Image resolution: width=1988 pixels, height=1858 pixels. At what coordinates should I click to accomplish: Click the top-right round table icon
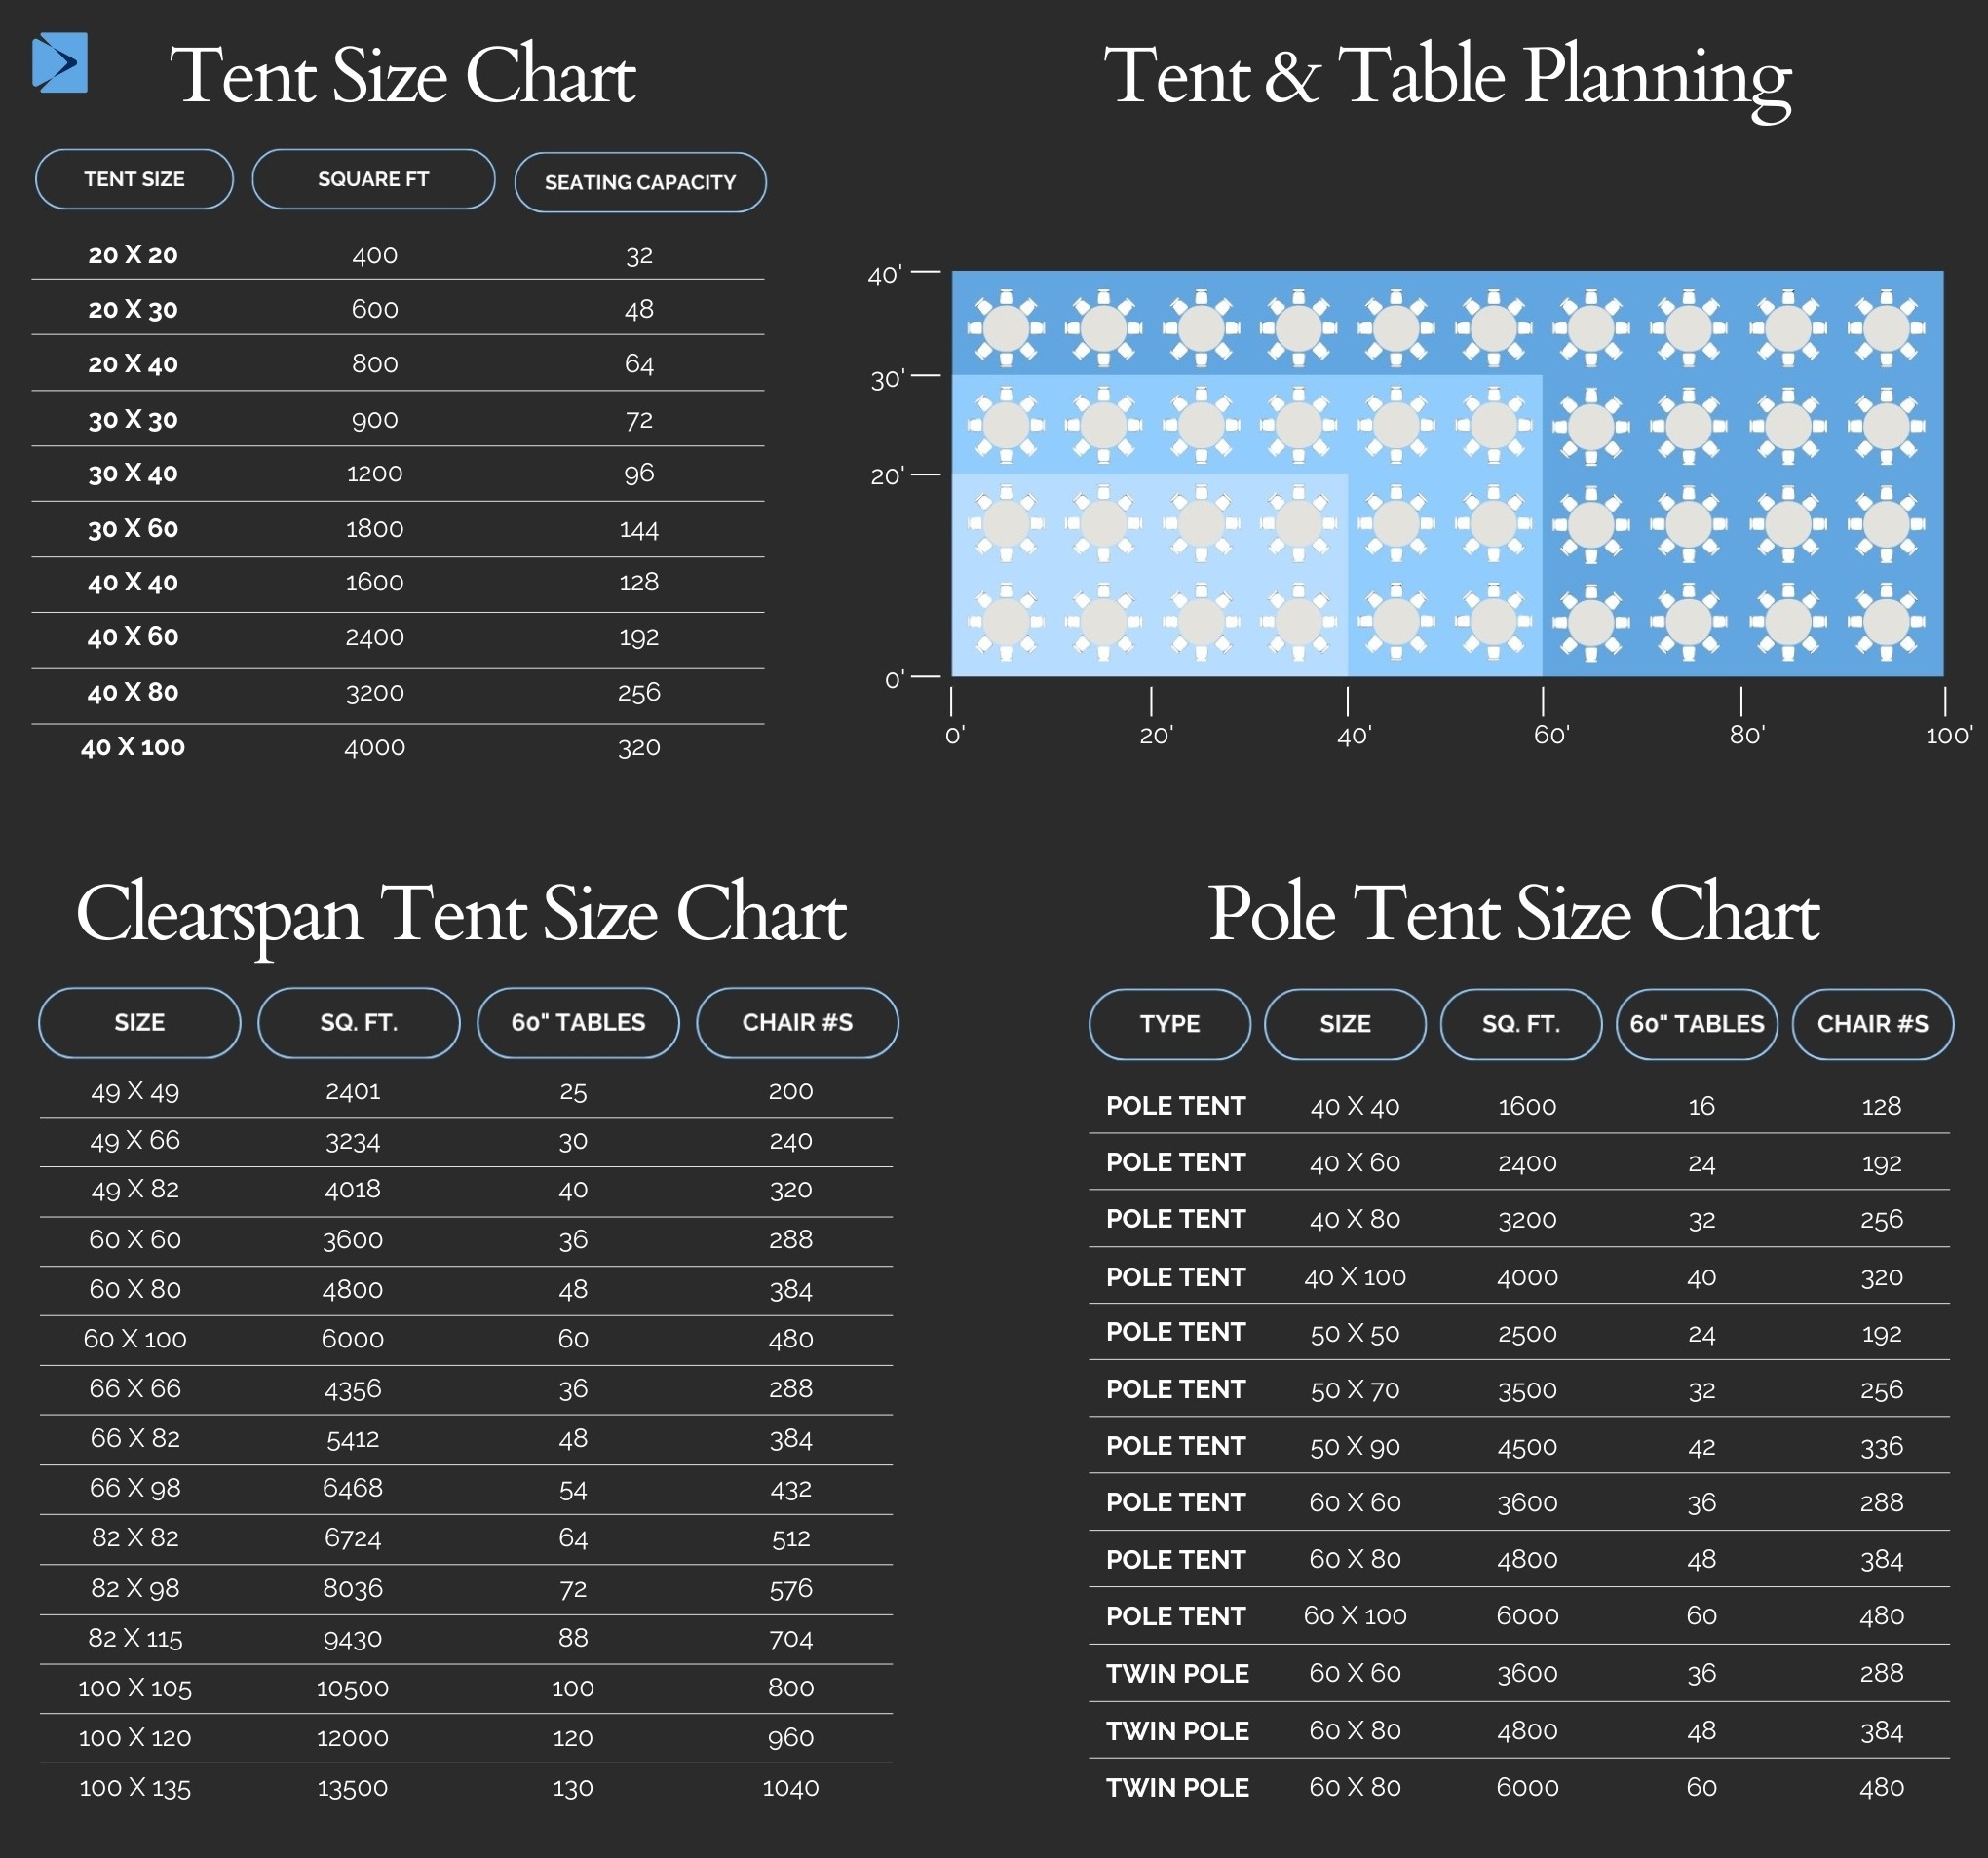coord(1886,327)
